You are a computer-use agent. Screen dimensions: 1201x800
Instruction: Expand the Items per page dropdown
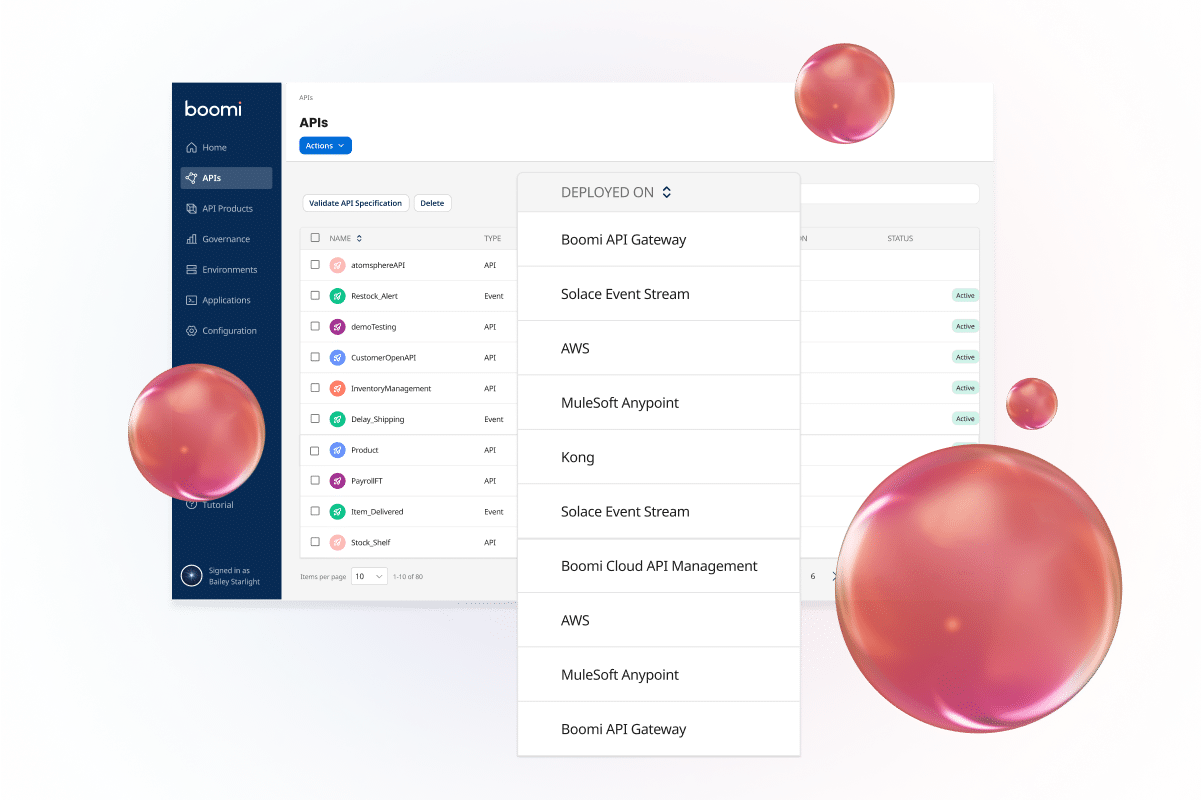pyautogui.click(x=369, y=577)
